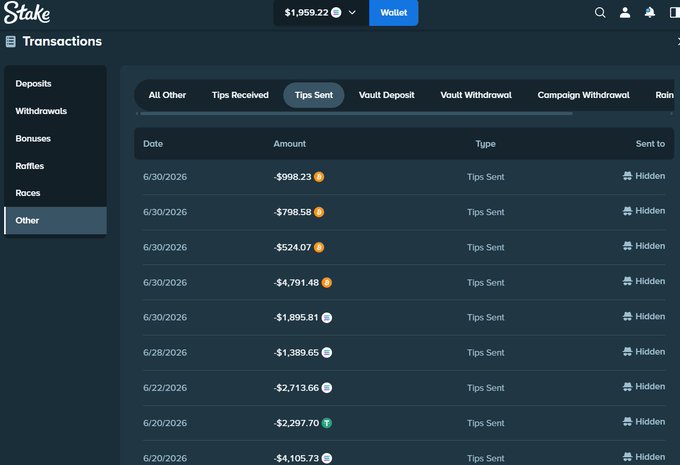Click the Date column header

tap(153, 144)
